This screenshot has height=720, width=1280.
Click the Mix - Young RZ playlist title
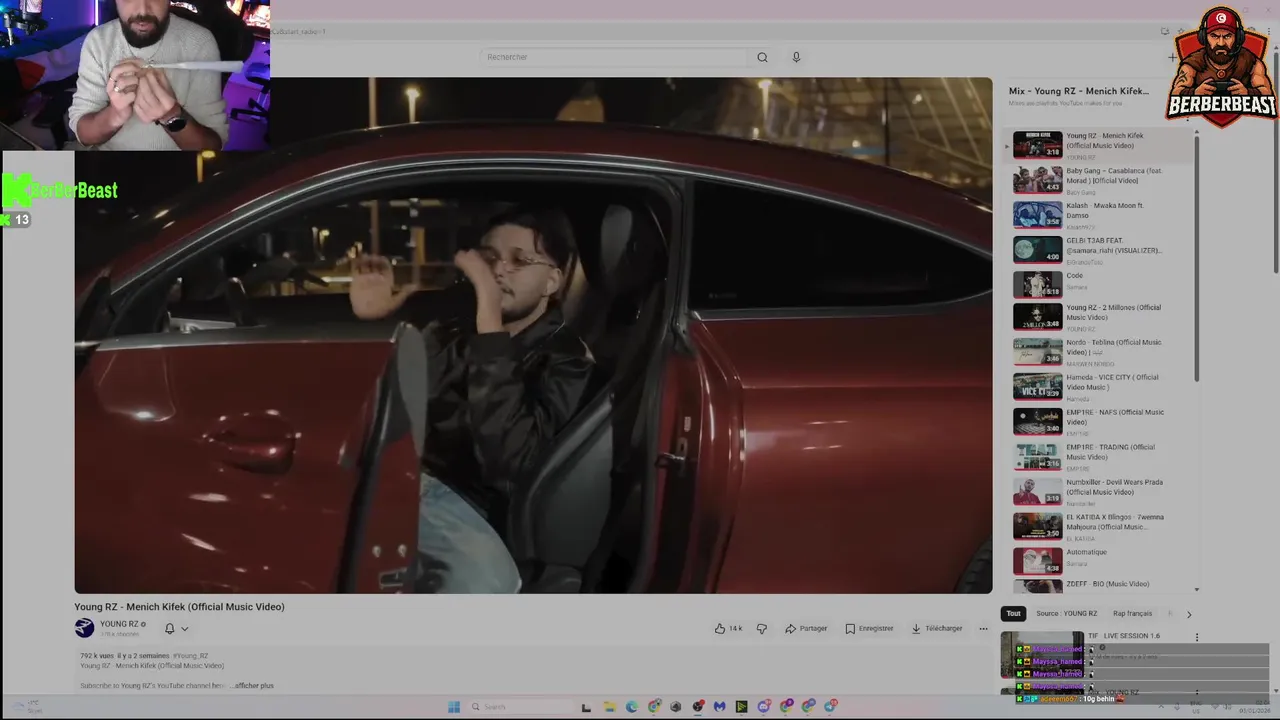pos(1078,91)
